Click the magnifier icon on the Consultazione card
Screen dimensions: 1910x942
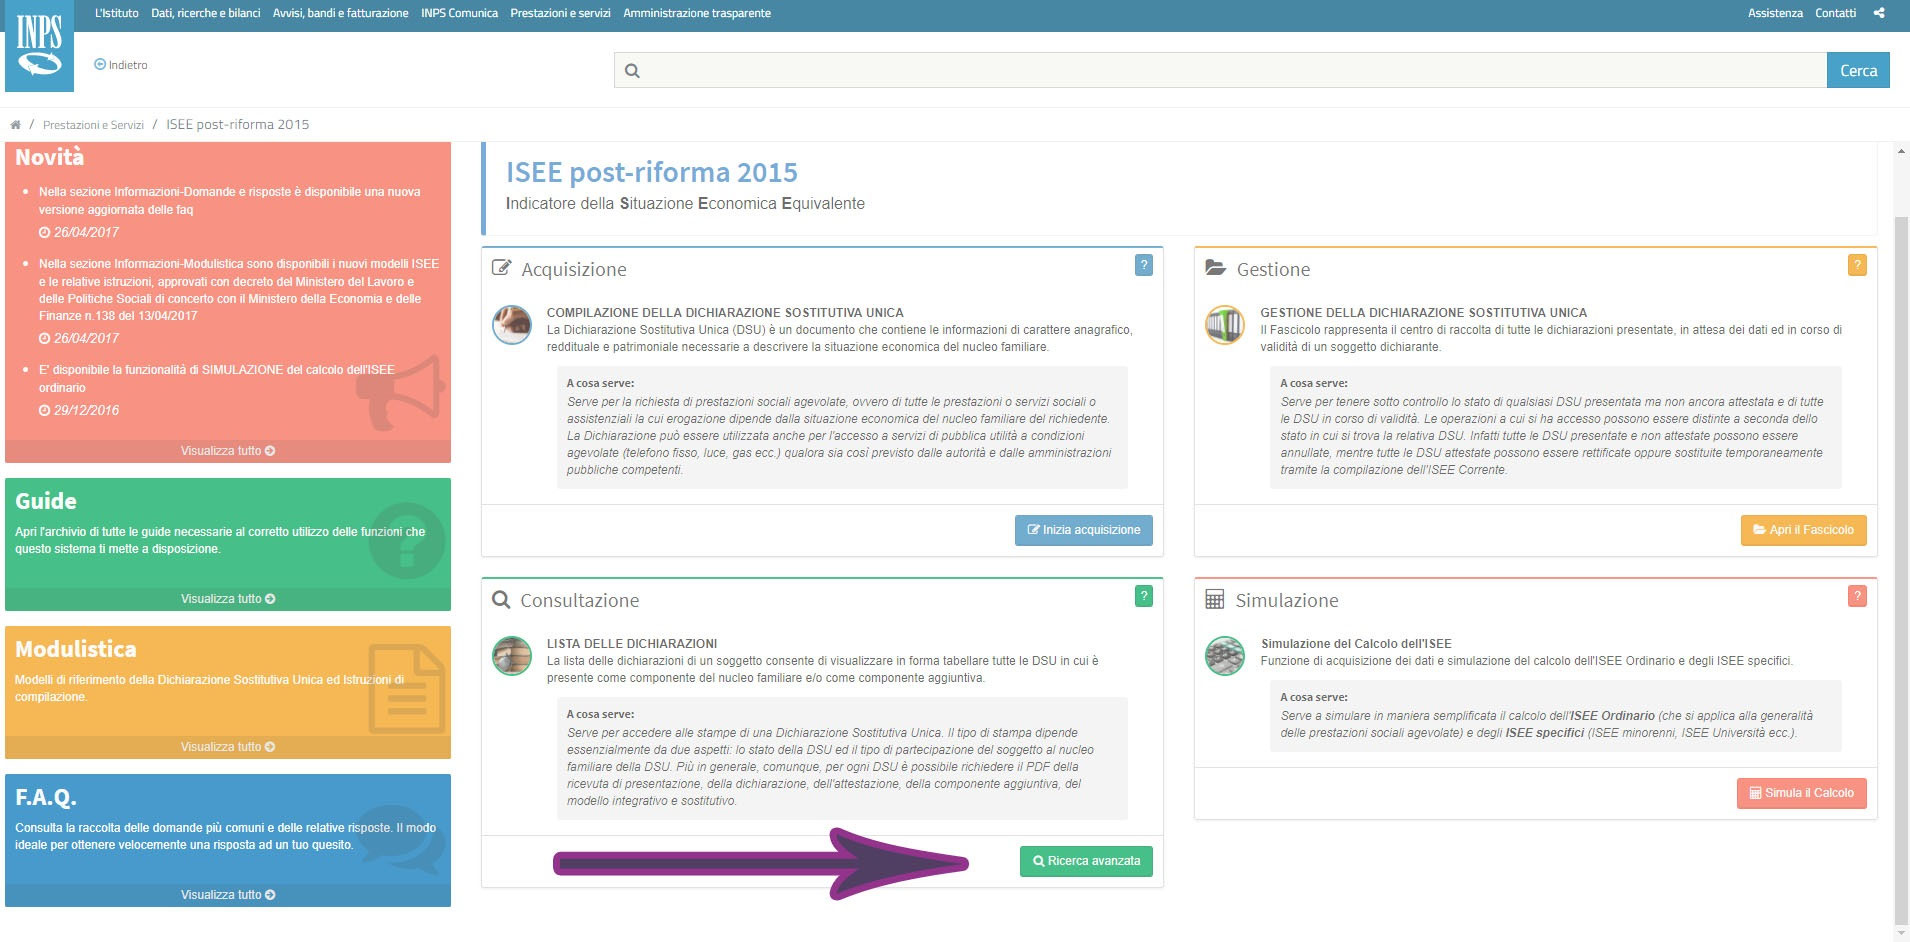(x=500, y=598)
